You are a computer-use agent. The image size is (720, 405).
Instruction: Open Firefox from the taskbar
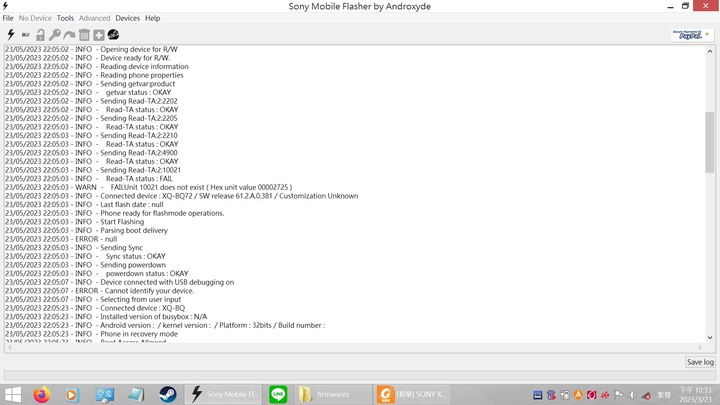click(42, 394)
